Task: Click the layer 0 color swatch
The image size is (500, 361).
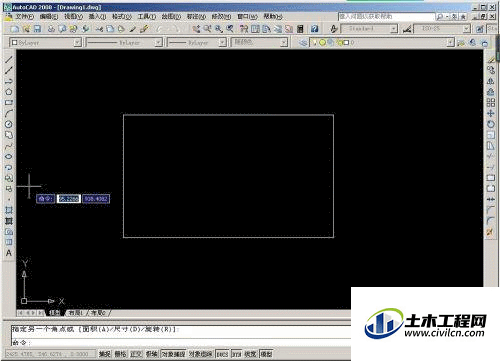Action: coord(346,43)
